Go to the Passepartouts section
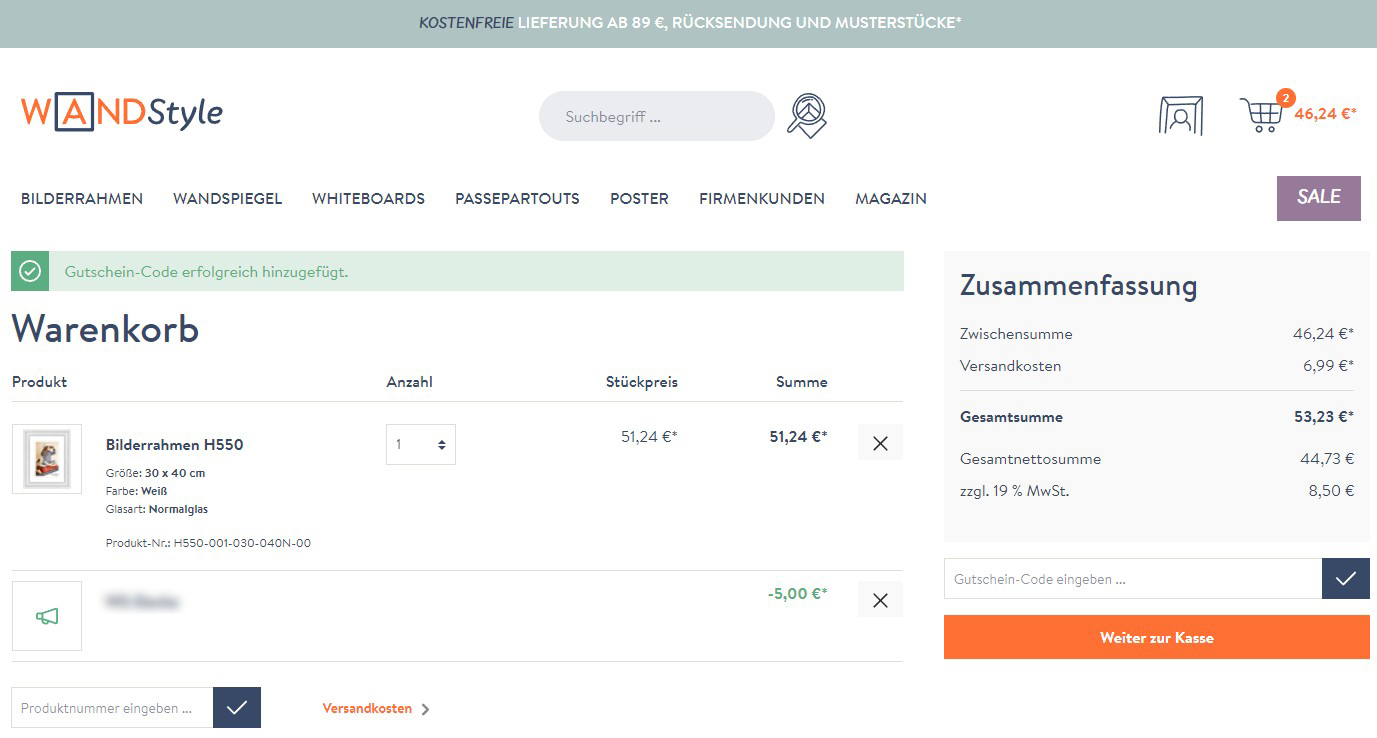 (x=517, y=199)
